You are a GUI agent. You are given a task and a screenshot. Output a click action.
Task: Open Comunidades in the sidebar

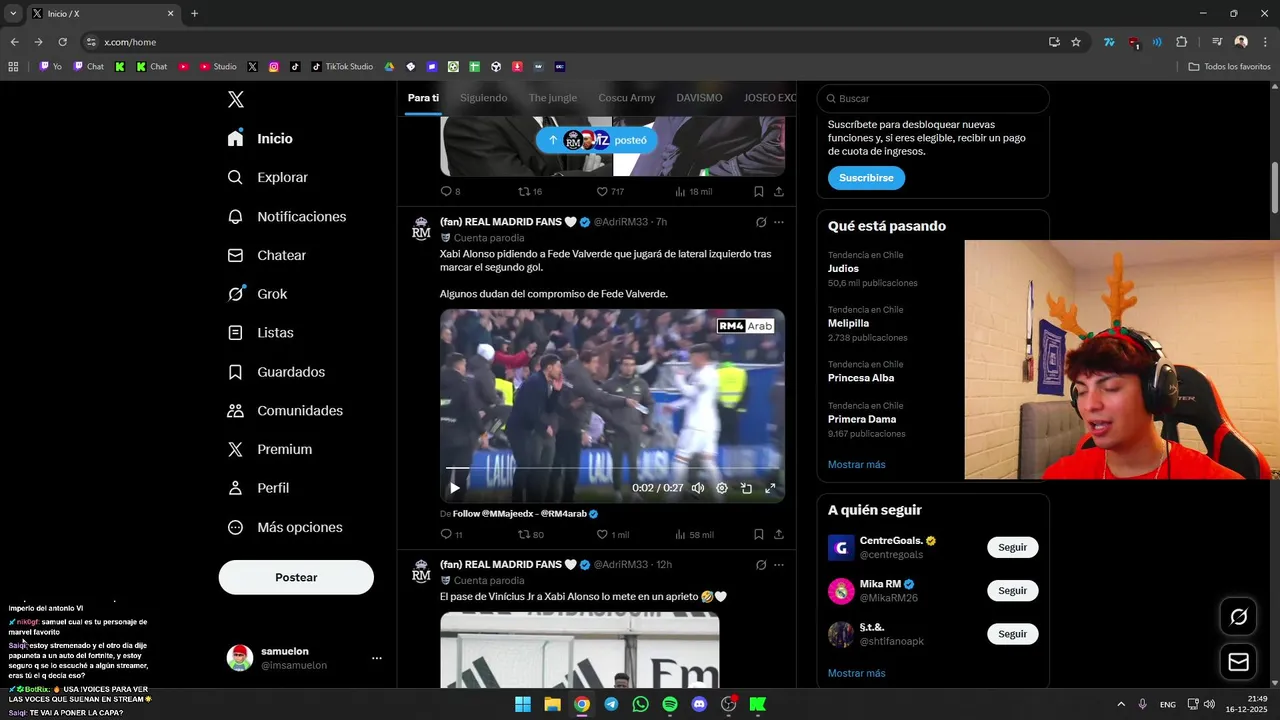coord(285,411)
